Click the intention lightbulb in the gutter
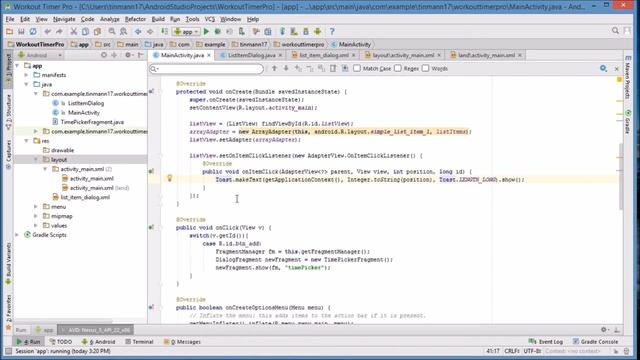 (x=170, y=178)
